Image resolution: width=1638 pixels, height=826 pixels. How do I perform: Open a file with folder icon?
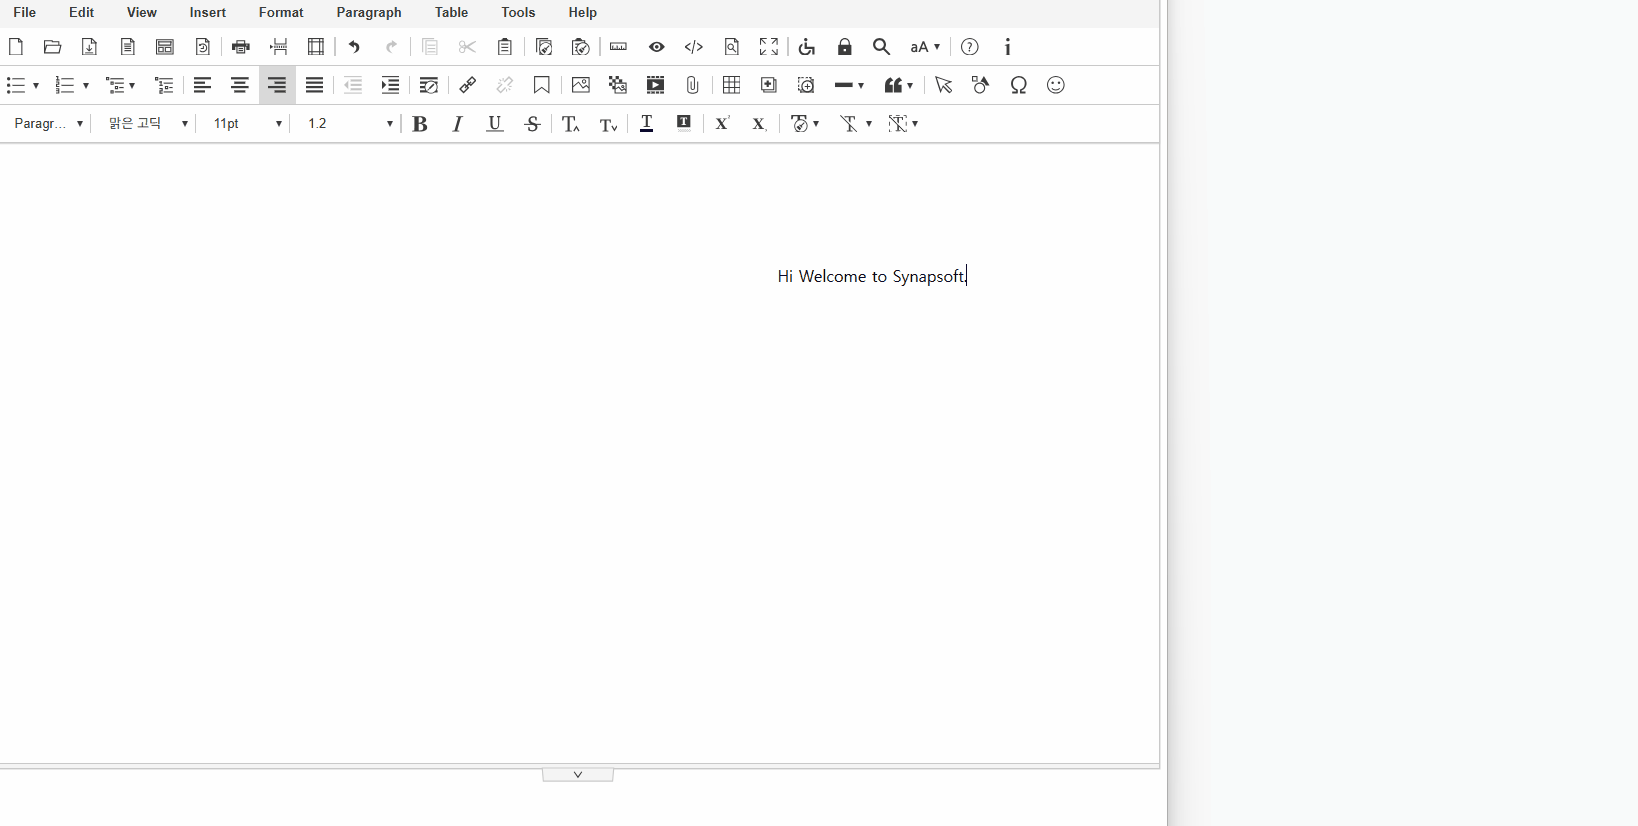[x=53, y=47]
